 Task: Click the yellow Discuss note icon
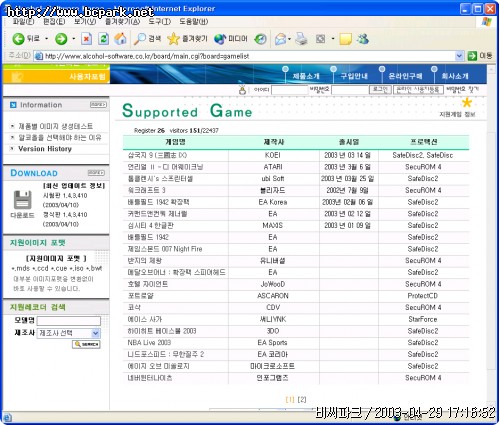pyautogui.click(x=345, y=39)
